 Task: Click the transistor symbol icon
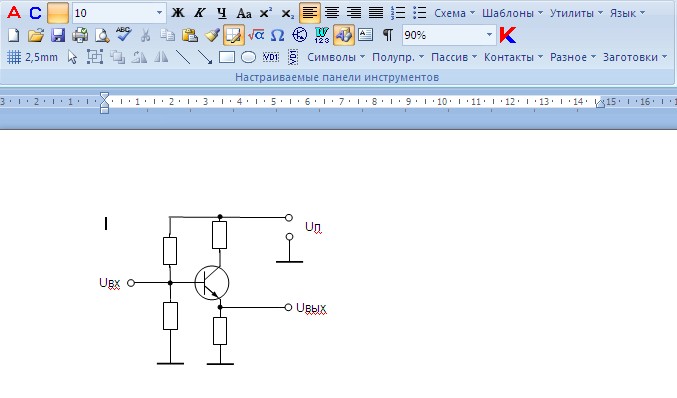pos(299,35)
